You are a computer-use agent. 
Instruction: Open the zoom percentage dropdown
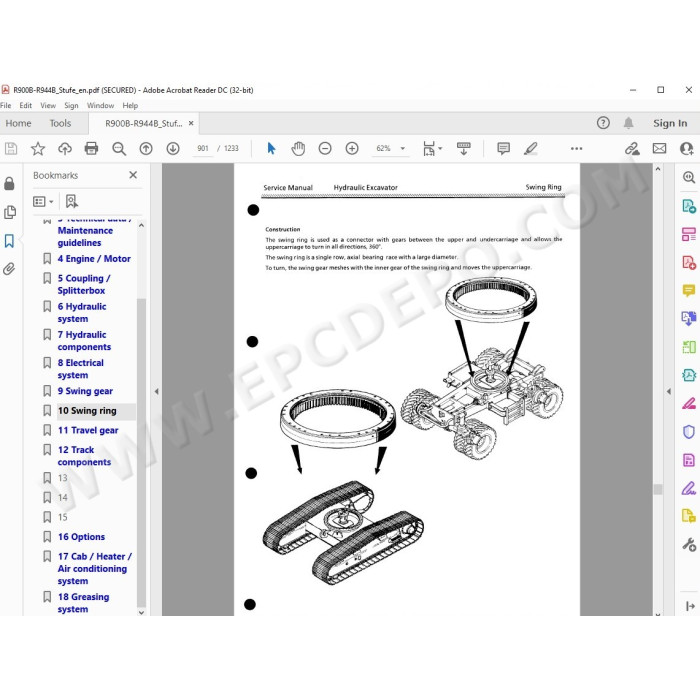pyautogui.click(x=403, y=148)
